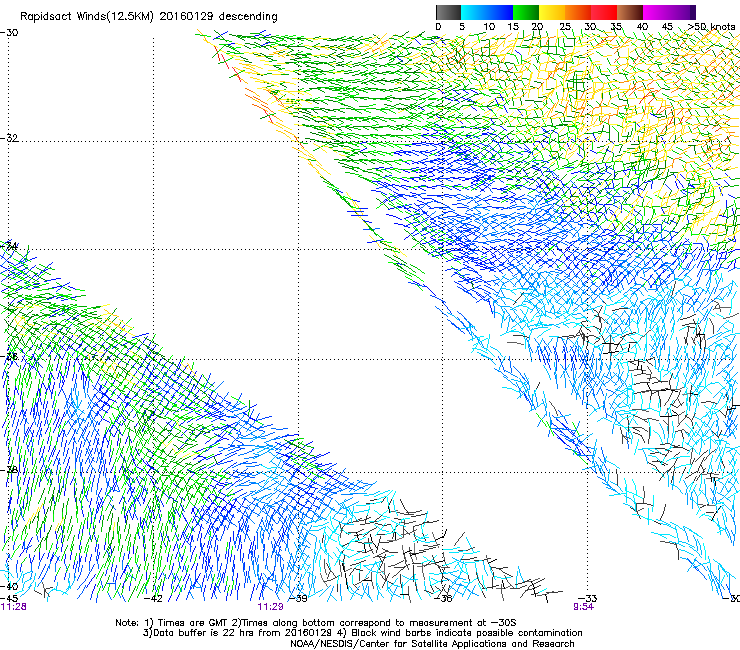Click the '-40' latitude axis label
740x650 pixels.
click(x=9, y=586)
